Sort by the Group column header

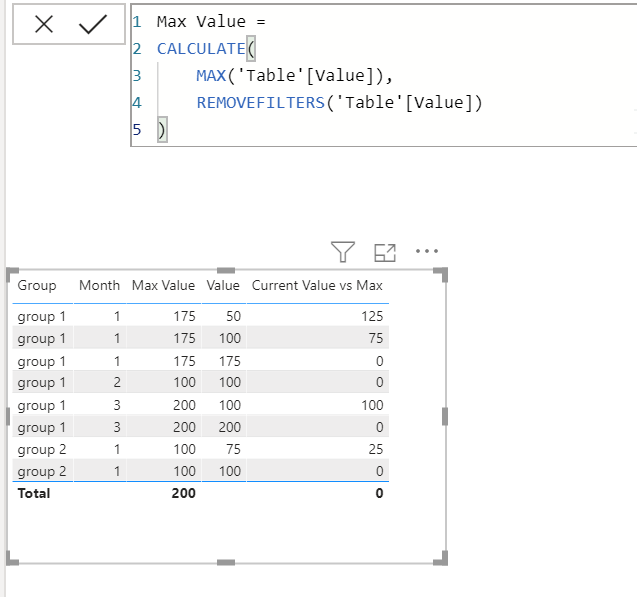click(37, 286)
